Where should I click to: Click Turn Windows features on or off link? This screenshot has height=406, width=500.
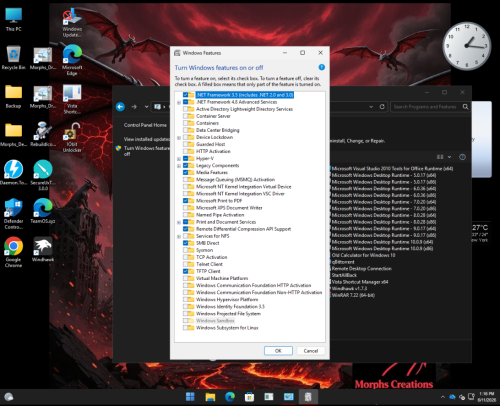(147, 151)
